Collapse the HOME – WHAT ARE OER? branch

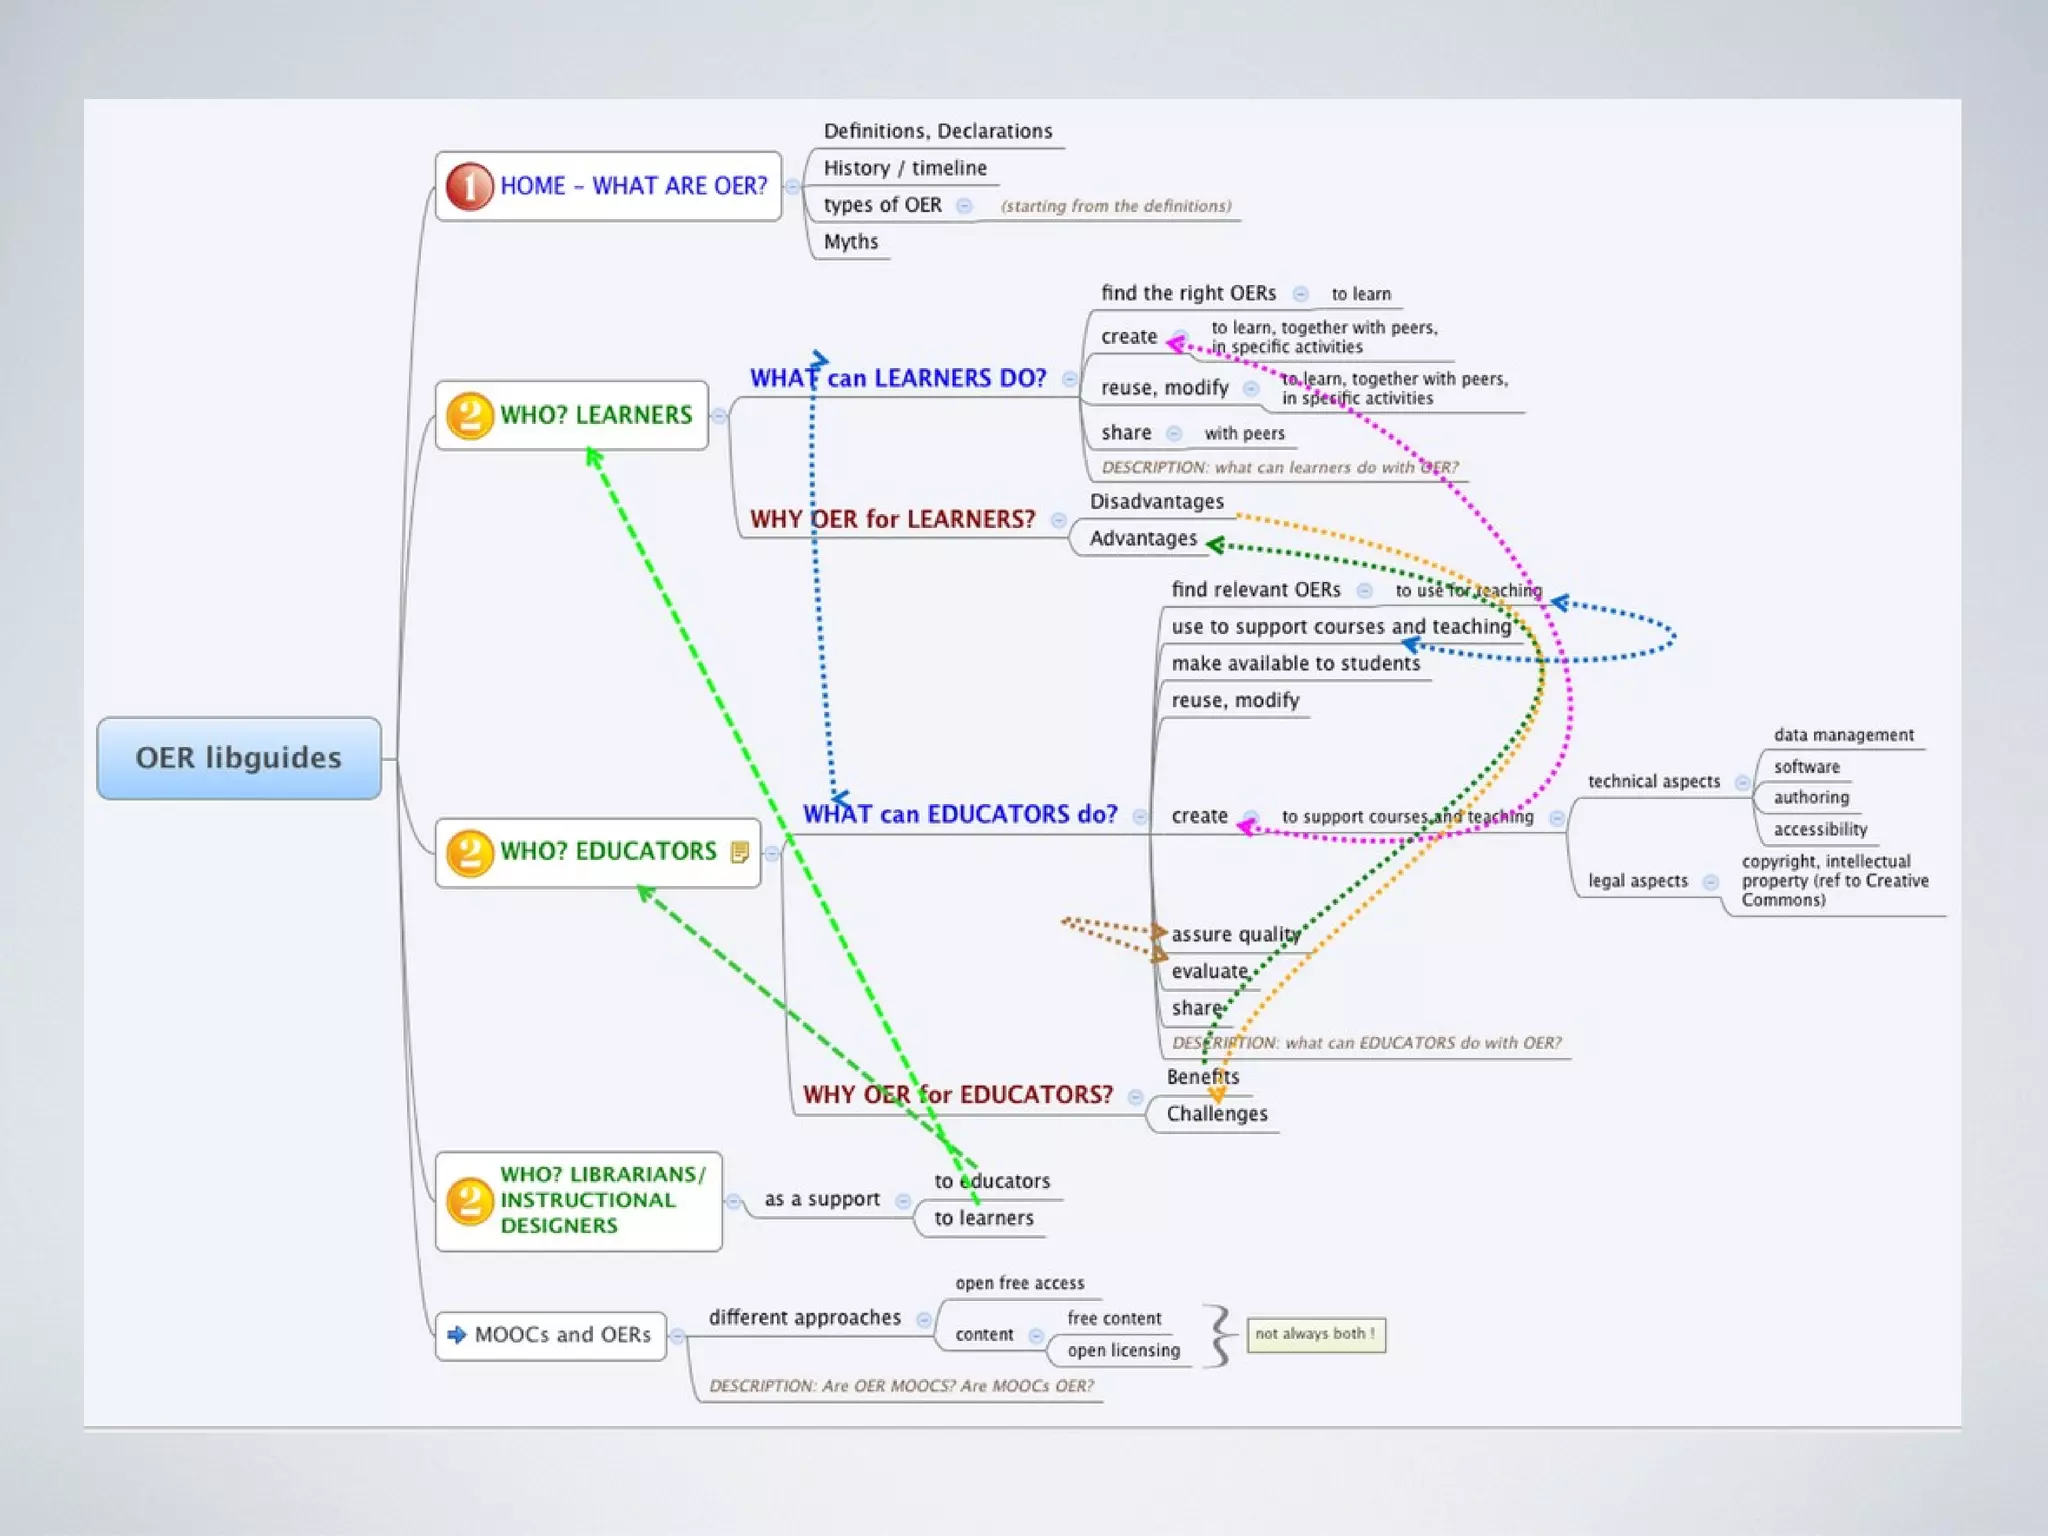[792, 187]
